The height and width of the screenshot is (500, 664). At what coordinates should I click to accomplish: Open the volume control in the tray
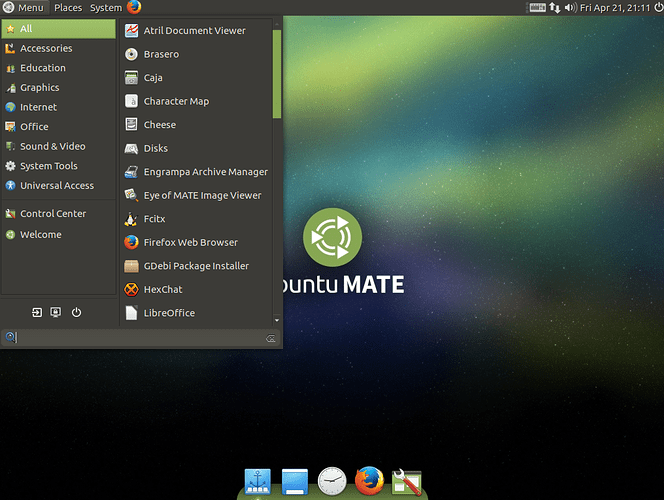coord(570,8)
